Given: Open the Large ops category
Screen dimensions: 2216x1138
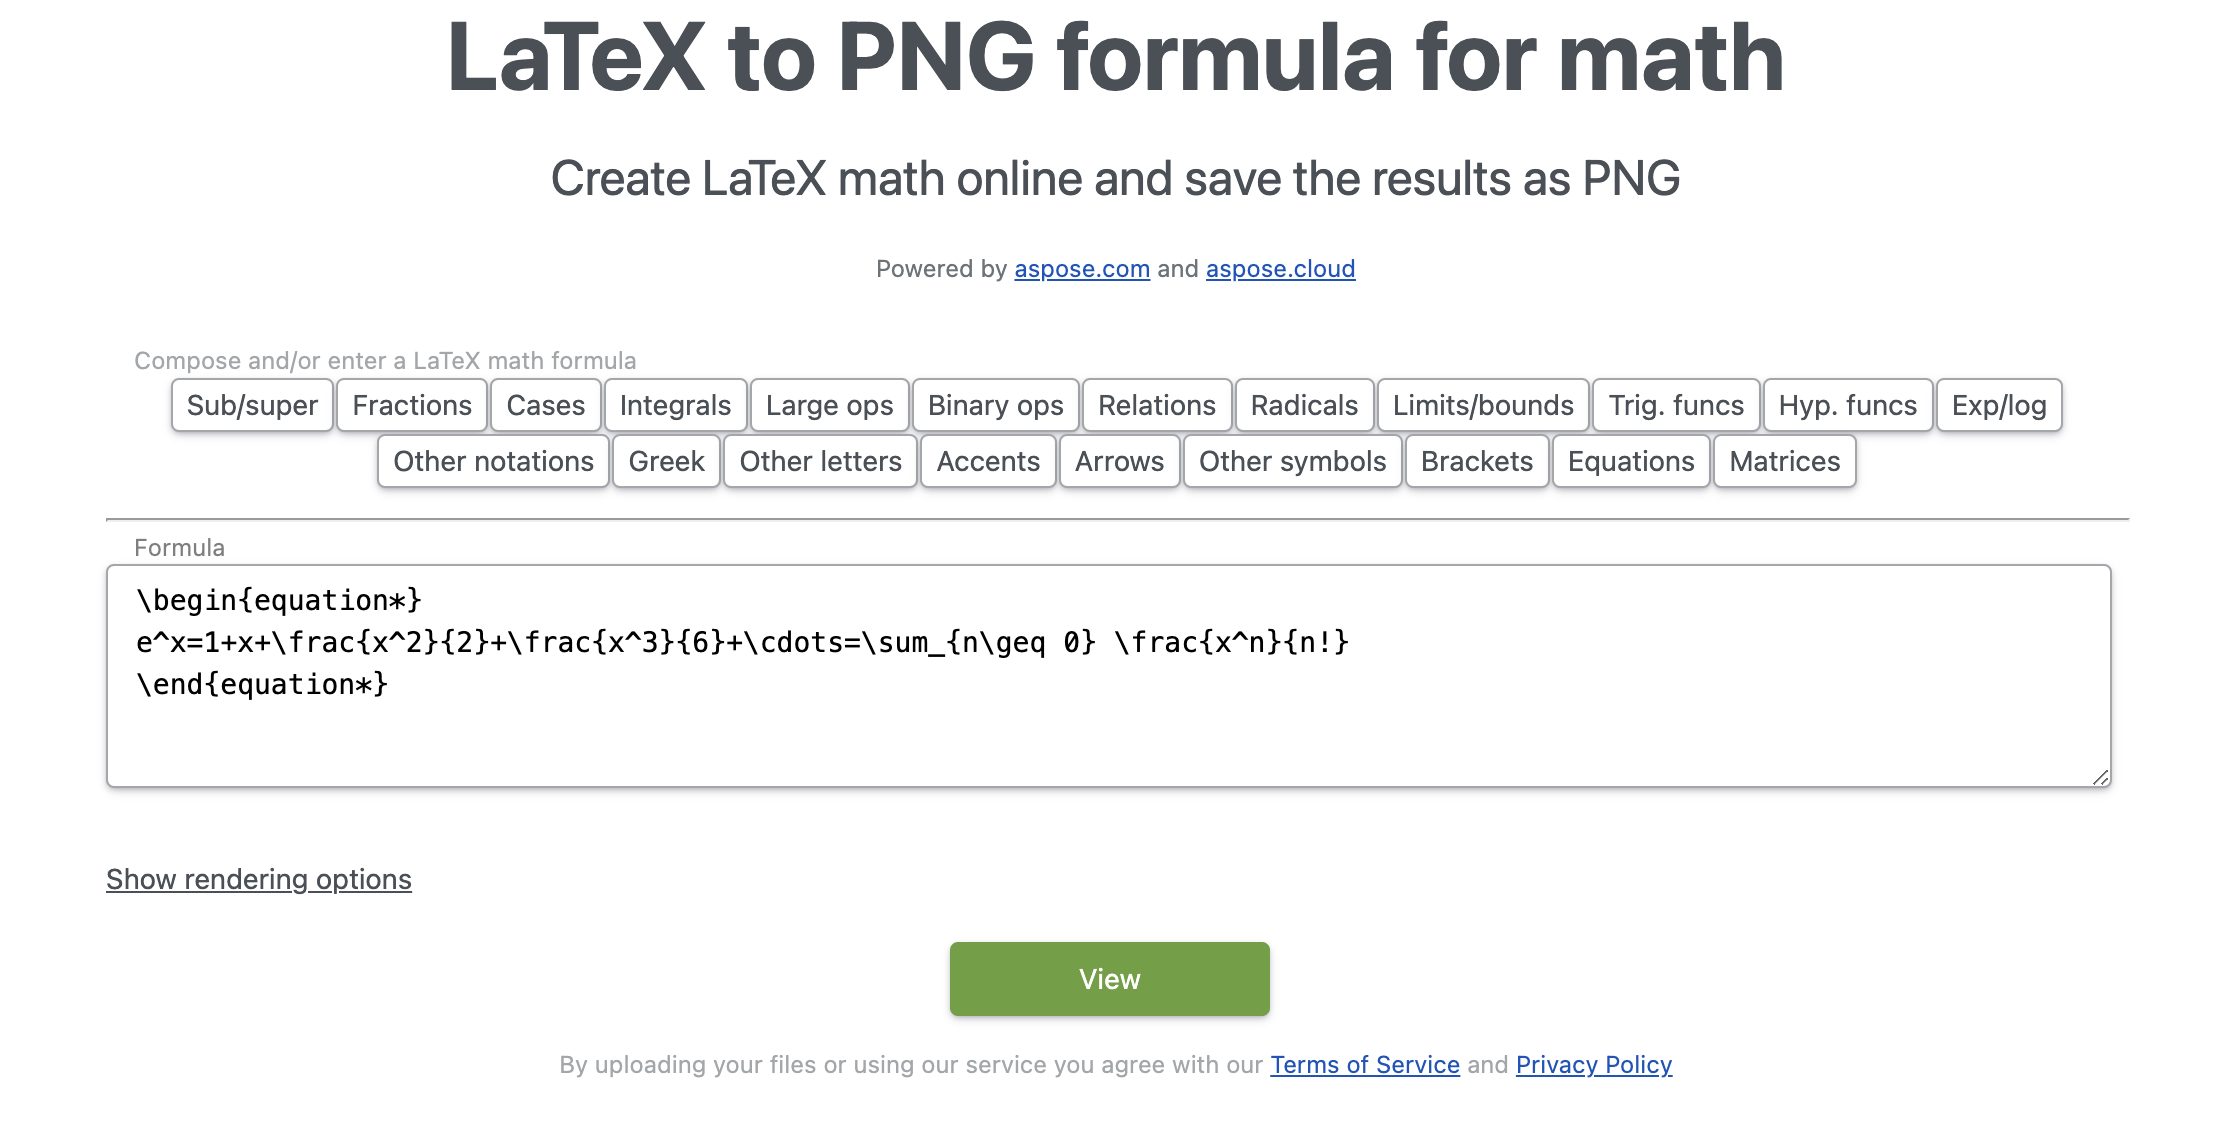Looking at the screenshot, I should point(829,405).
